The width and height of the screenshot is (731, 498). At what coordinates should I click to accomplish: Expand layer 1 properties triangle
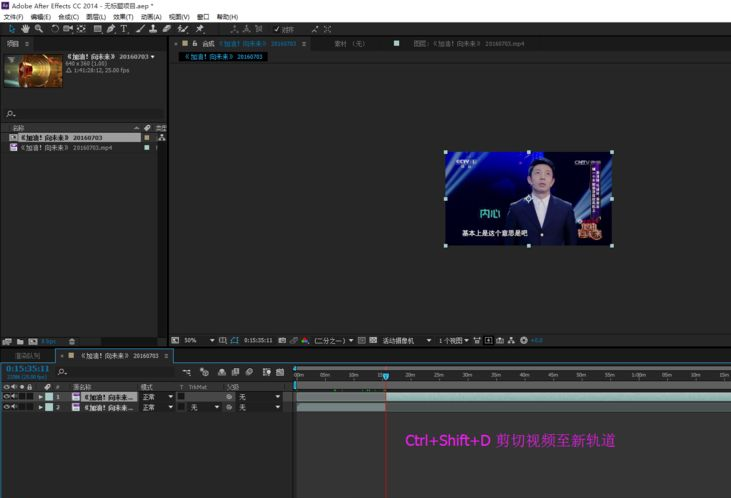coord(41,397)
